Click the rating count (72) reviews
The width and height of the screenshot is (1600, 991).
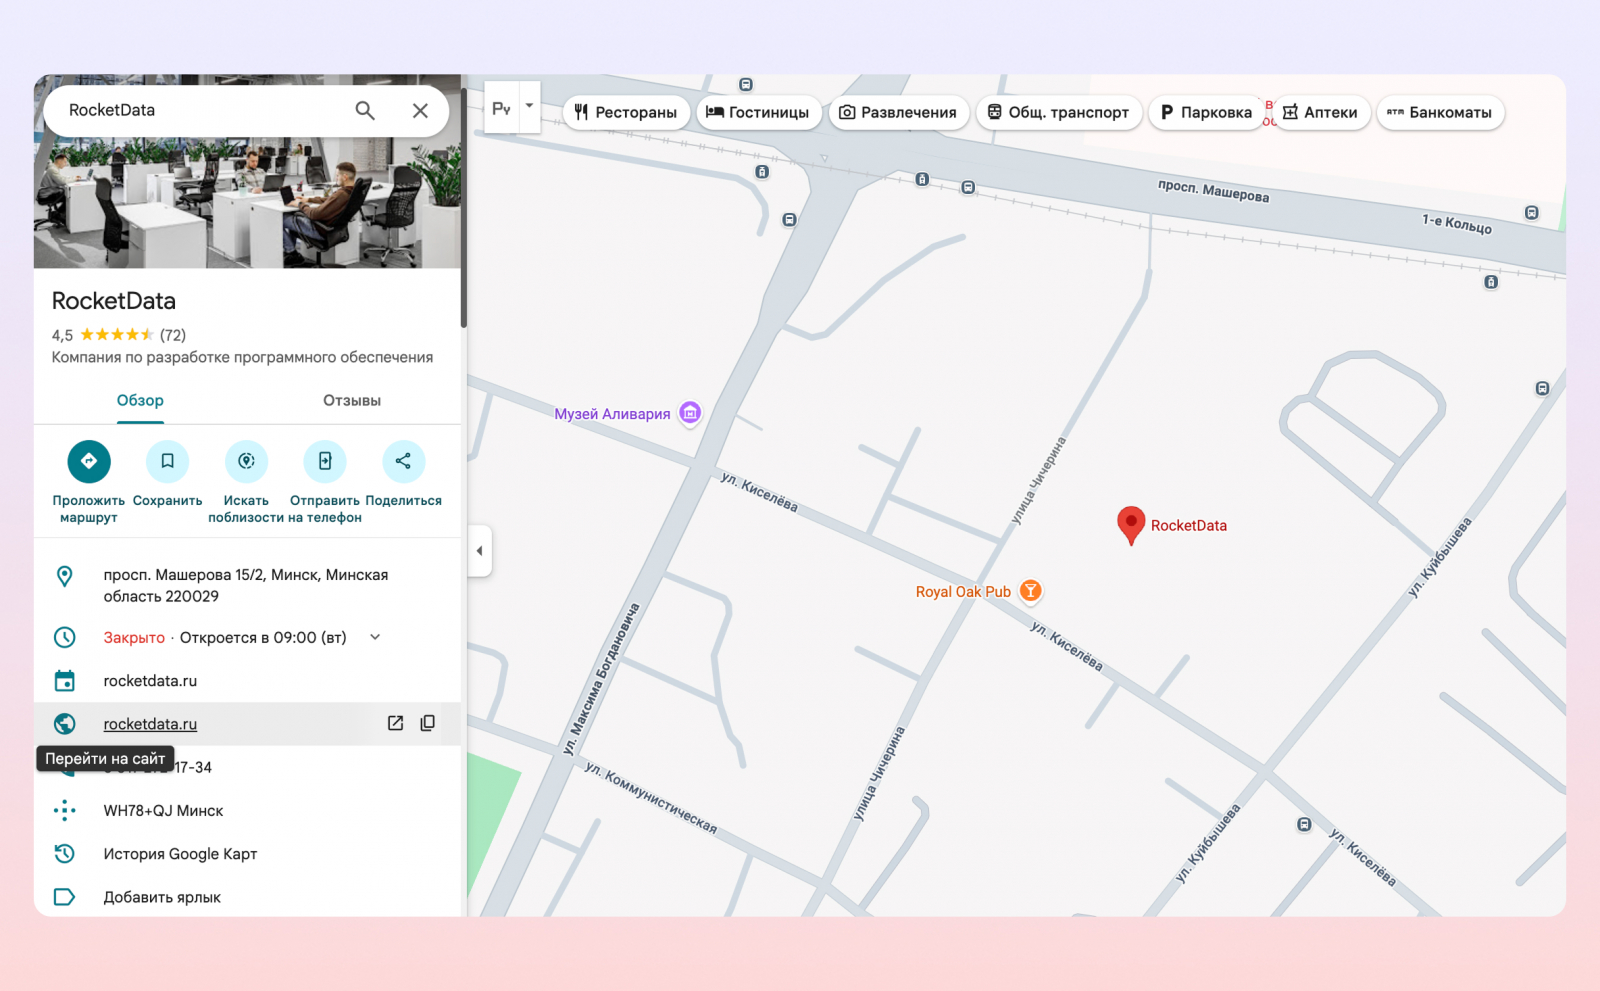pos(173,335)
